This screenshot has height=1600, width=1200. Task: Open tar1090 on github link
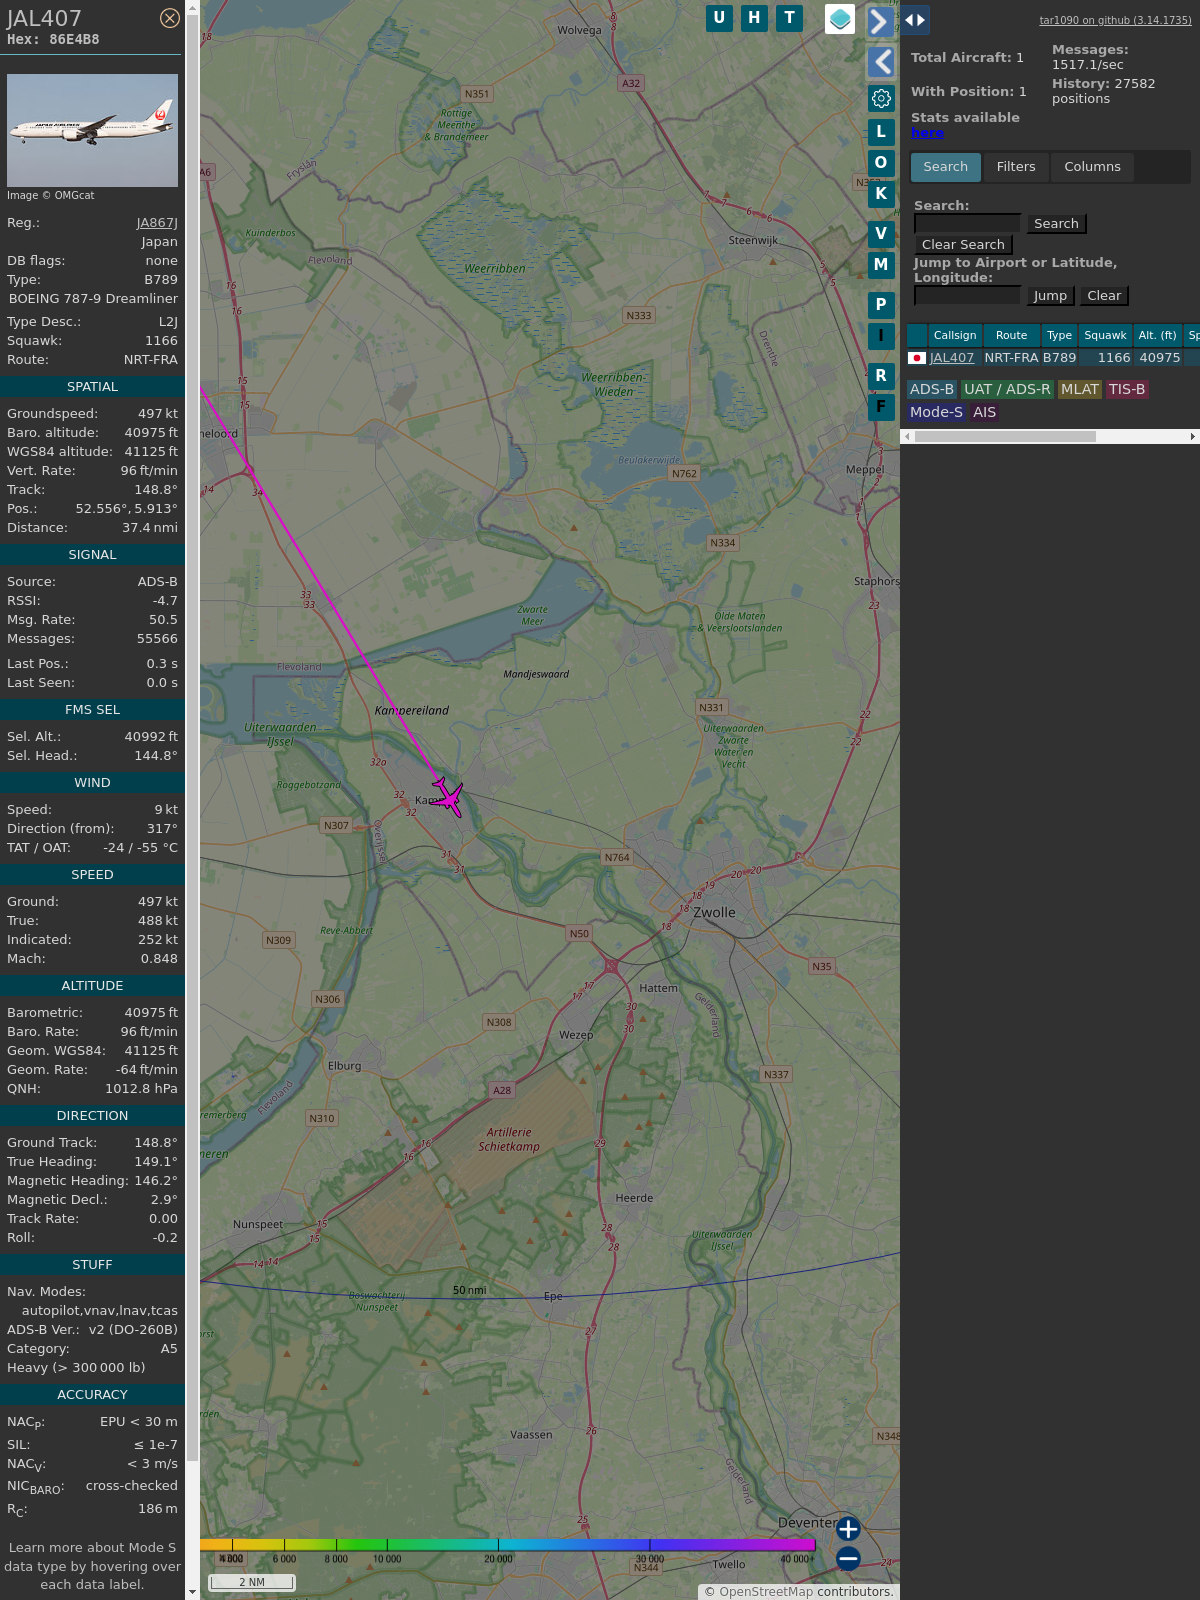pyautogui.click(x=1115, y=20)
